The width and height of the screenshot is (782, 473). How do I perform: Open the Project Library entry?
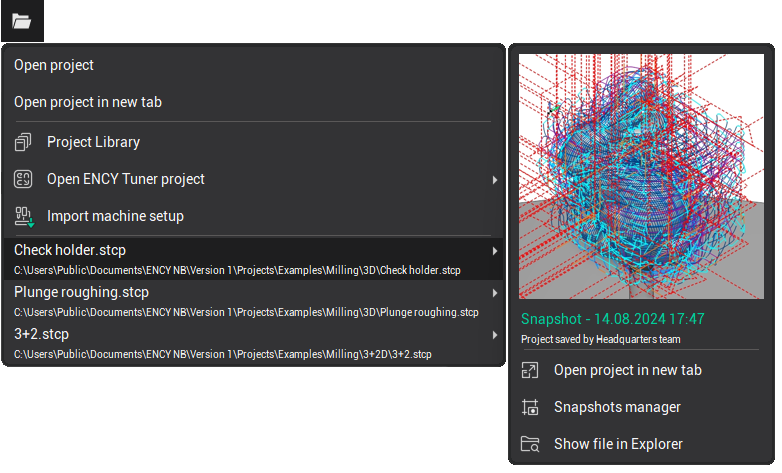(x=93, y=143)
